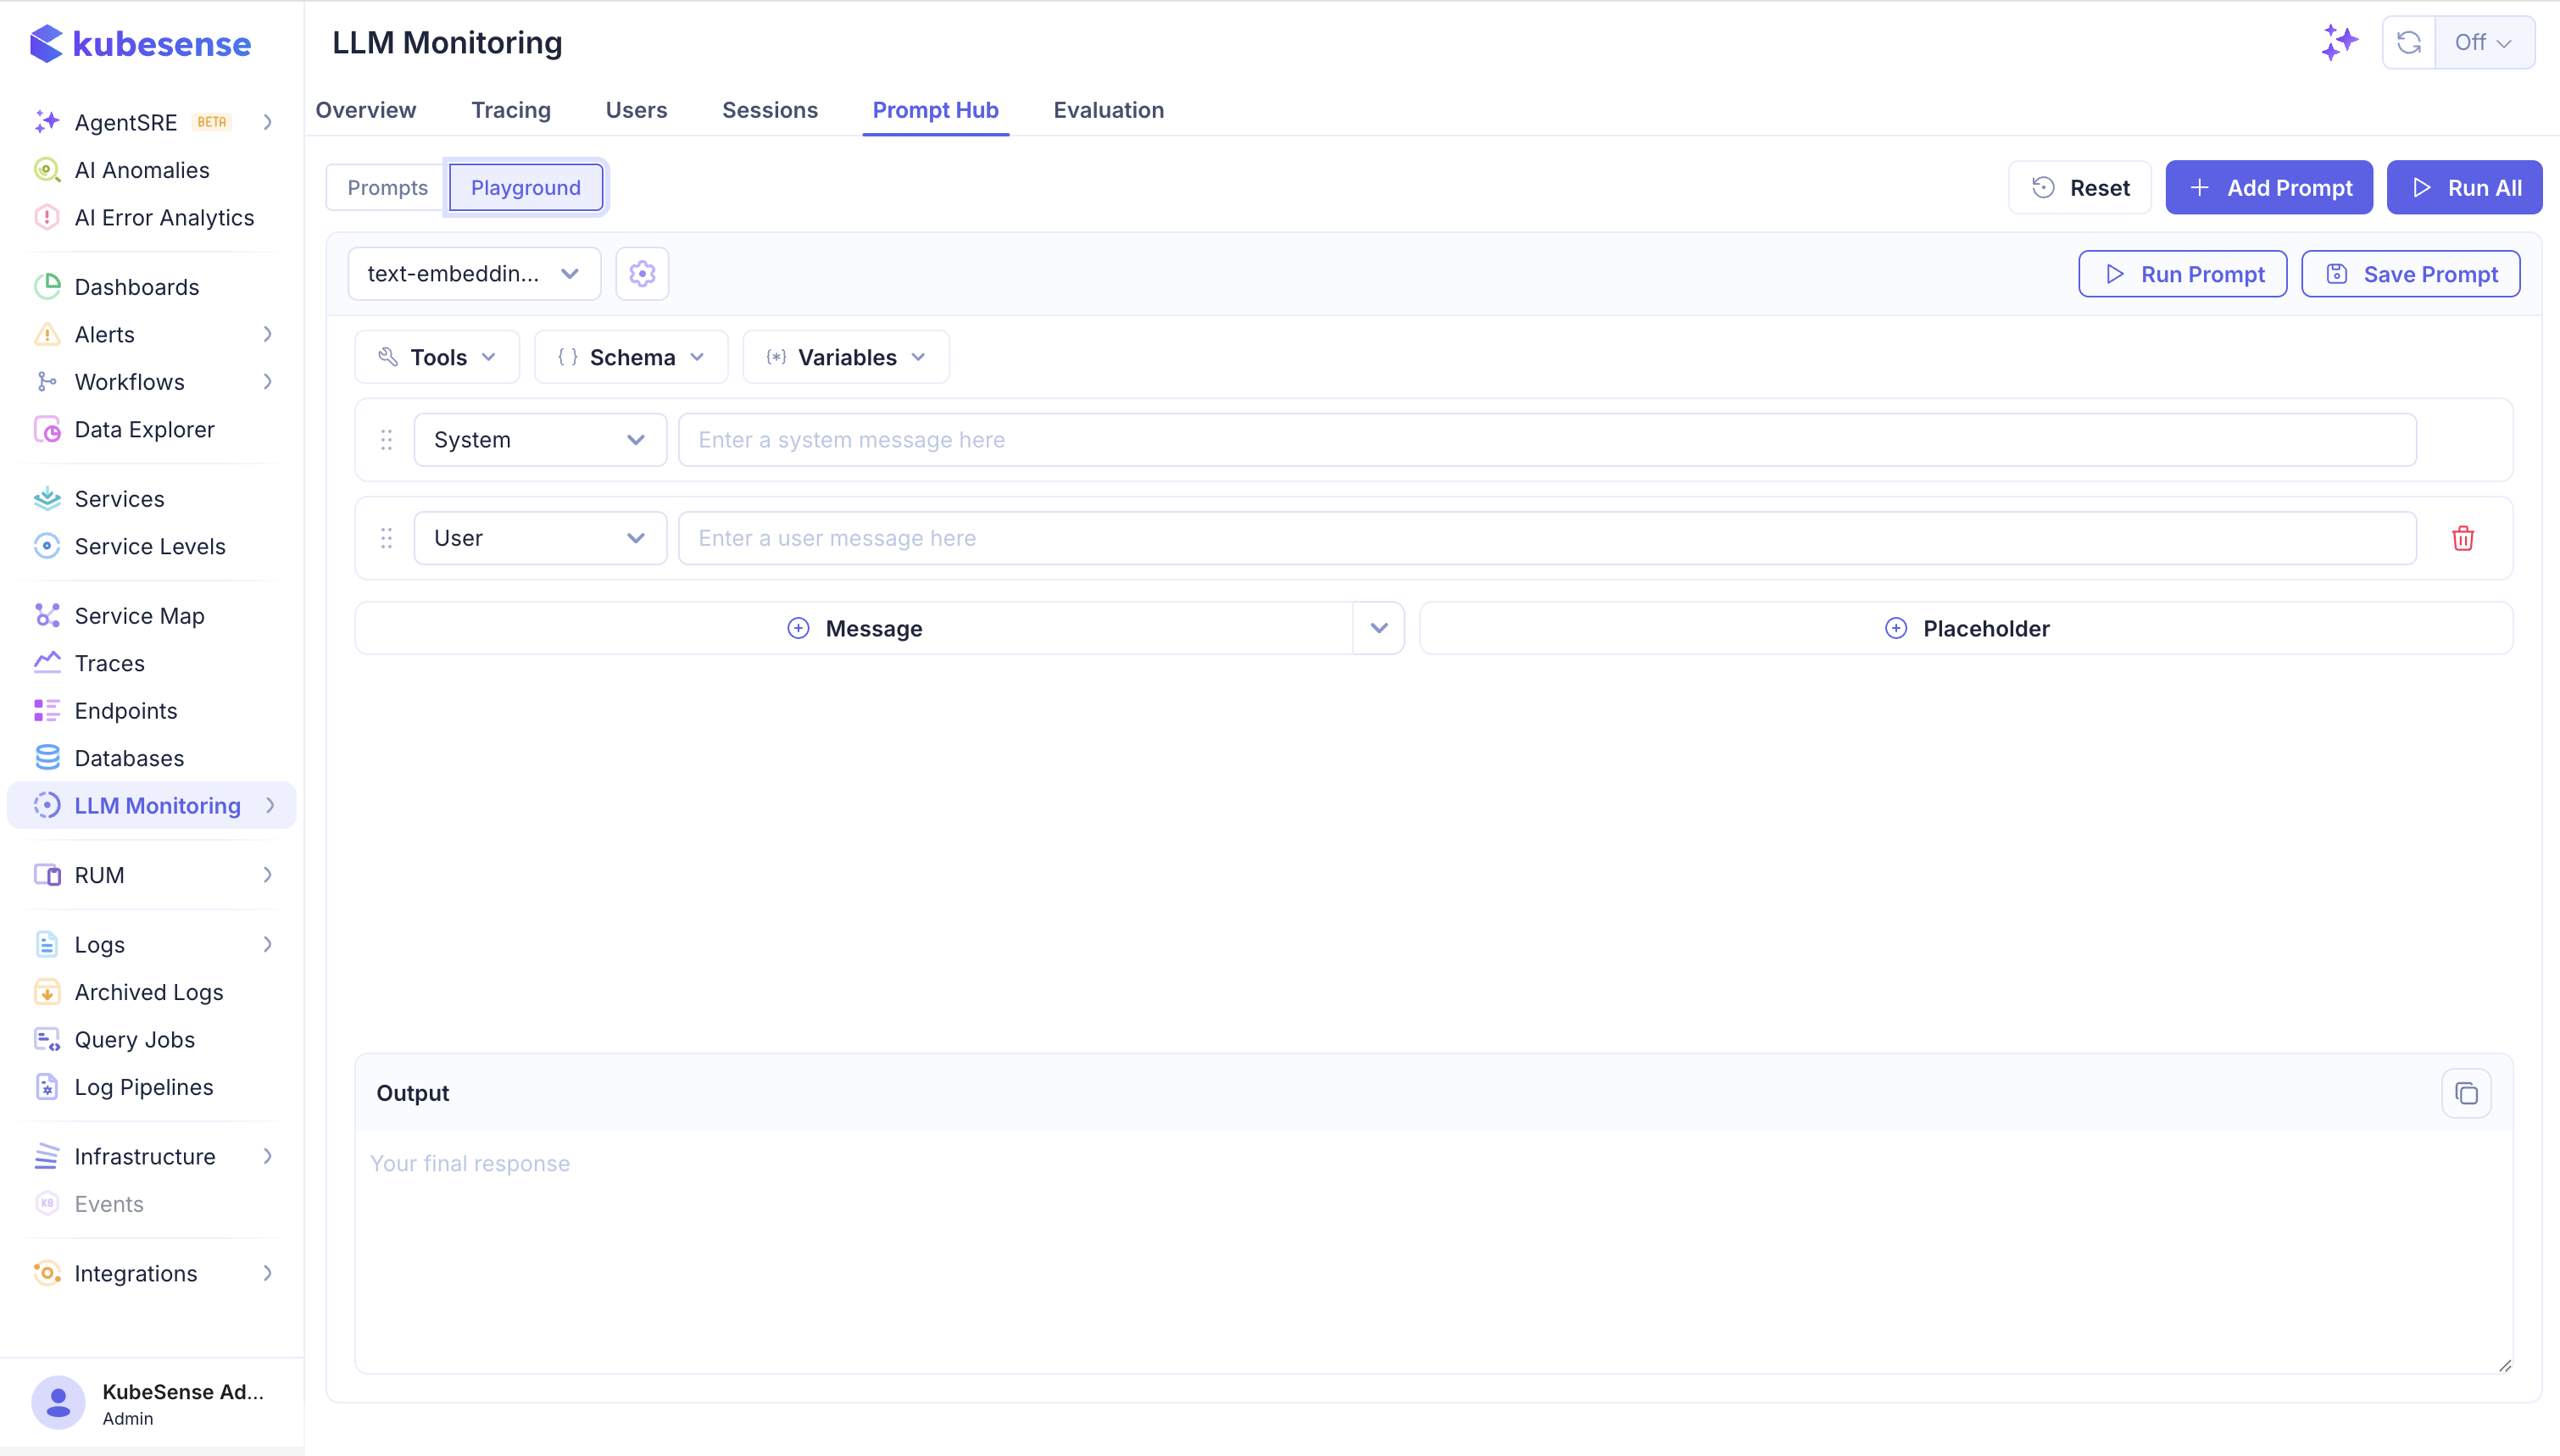Open the Schema dropdown
The width and height of the screenshot is (2560, 1456).
(x=631, y=357)
